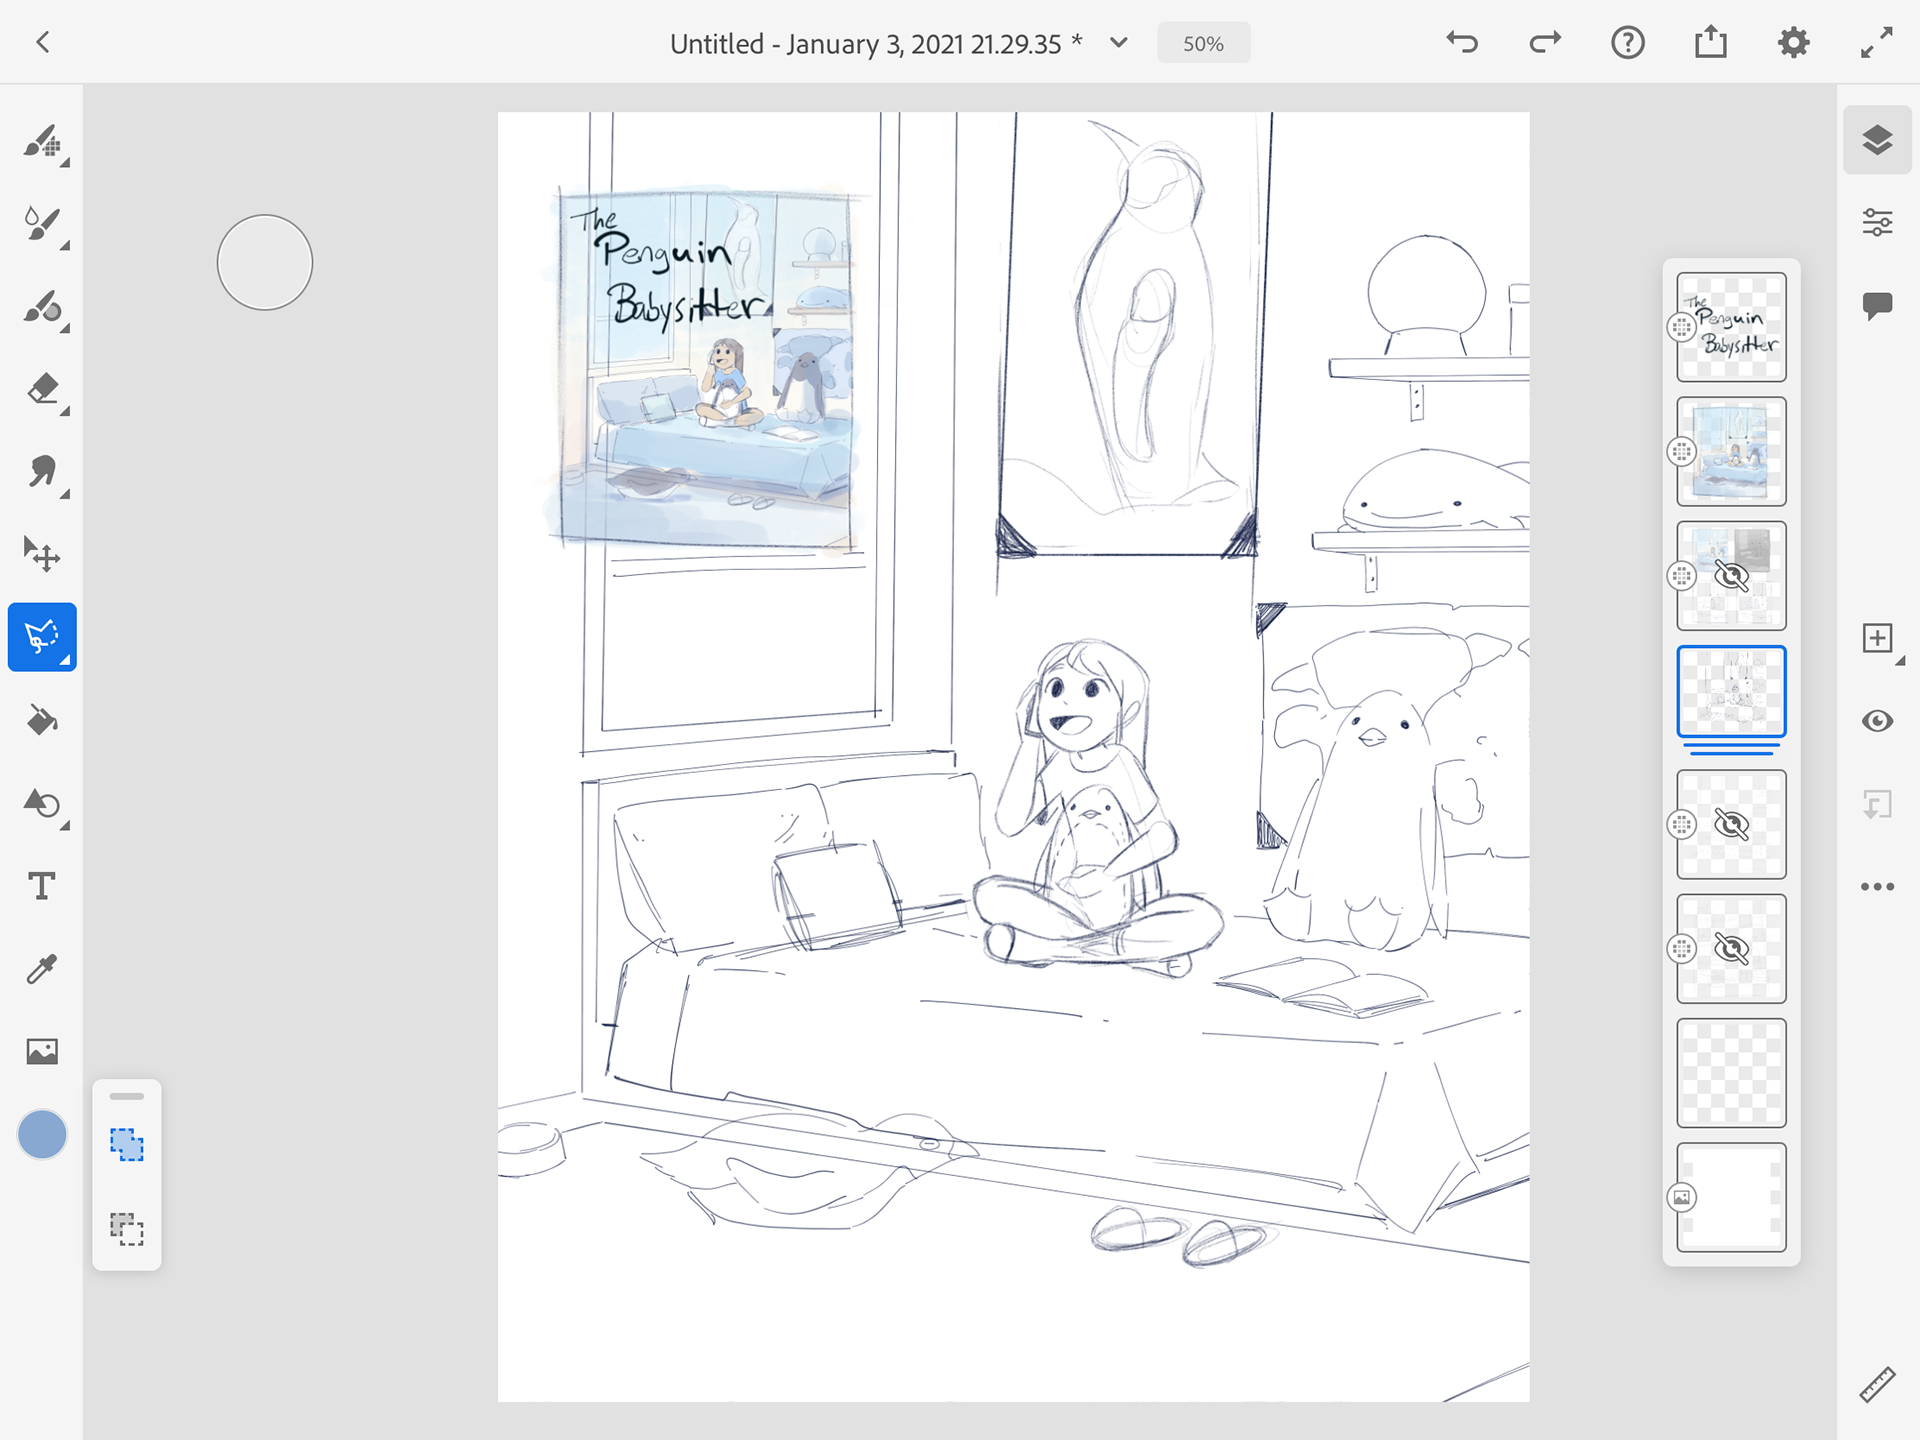Open the three-dot layer actions menu
This screenshot has width=1920, height=1440.
pos(1877,886)
